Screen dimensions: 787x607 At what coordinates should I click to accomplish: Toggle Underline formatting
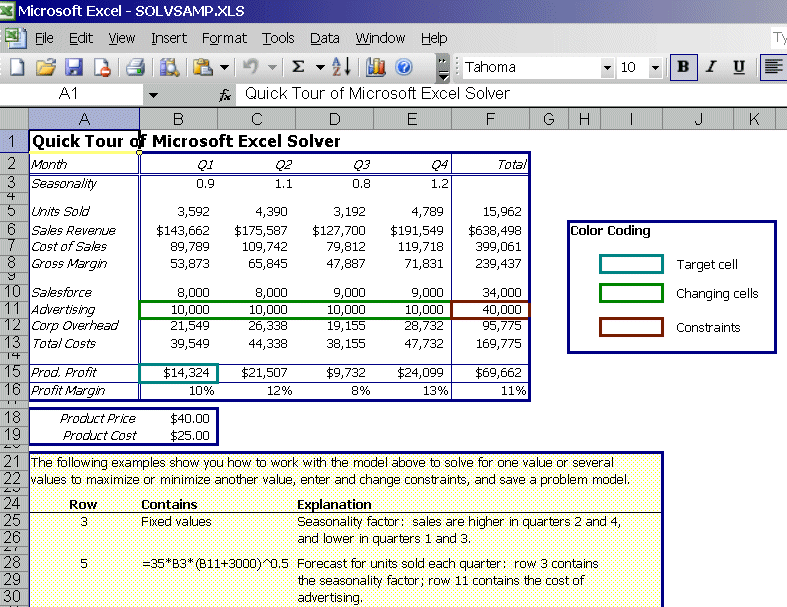[x=740, y=67]
